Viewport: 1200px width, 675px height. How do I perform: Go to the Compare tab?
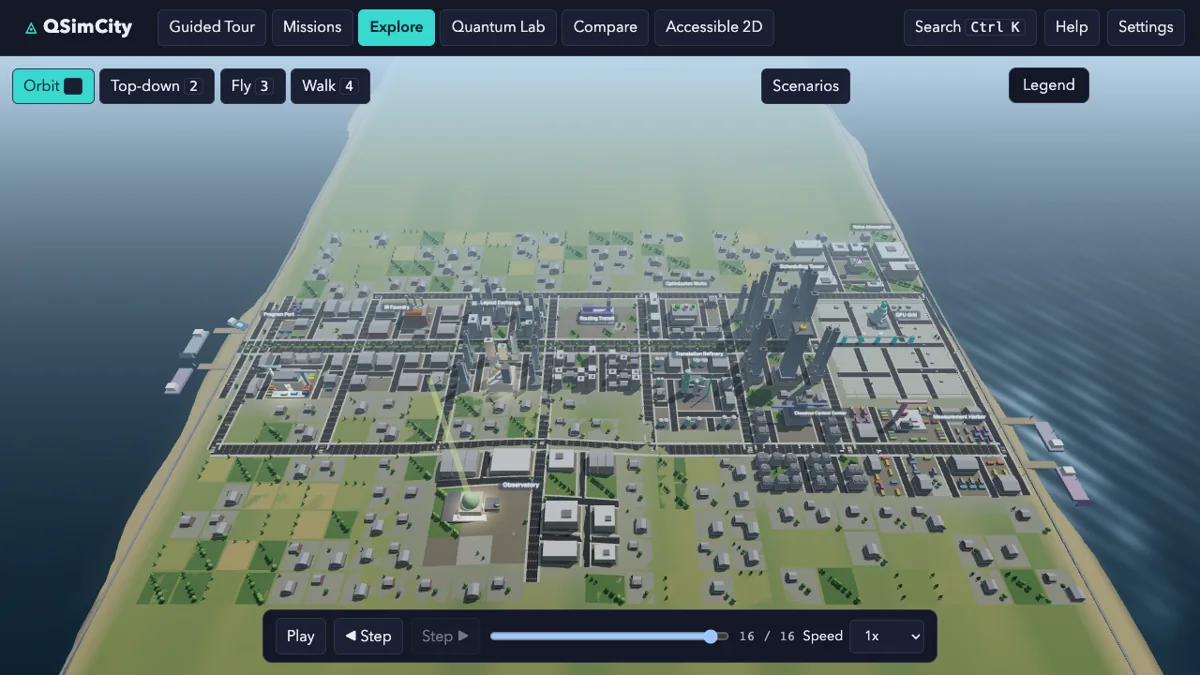coord(605,27)
